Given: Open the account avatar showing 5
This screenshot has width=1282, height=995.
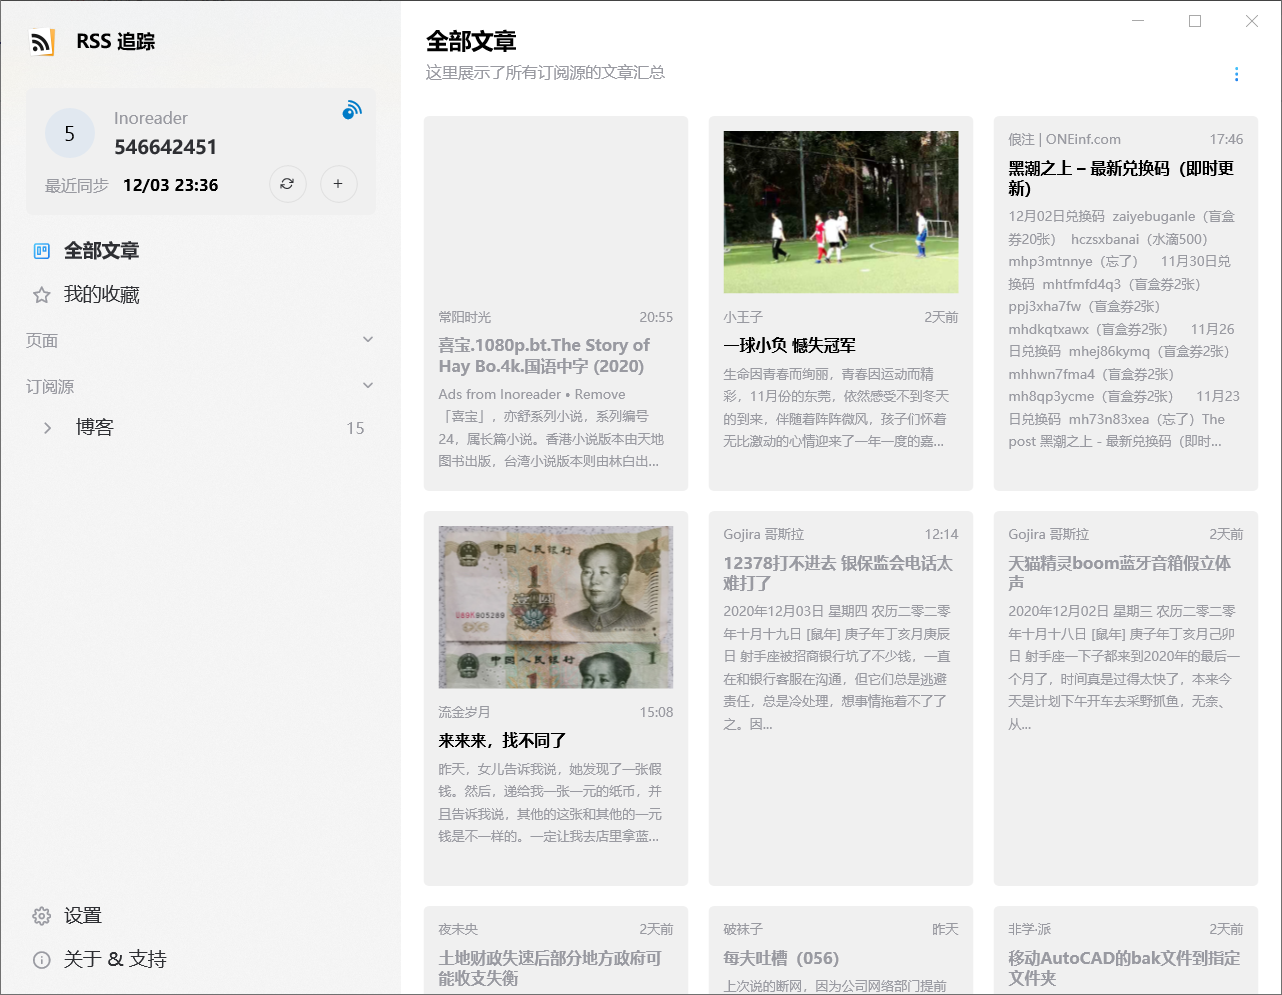Looking at the screenshot, I should point(70,133).
